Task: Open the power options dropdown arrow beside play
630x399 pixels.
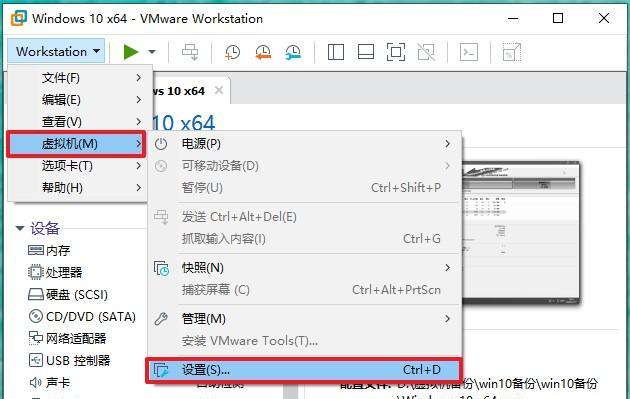Action: (x=152, y=52)
